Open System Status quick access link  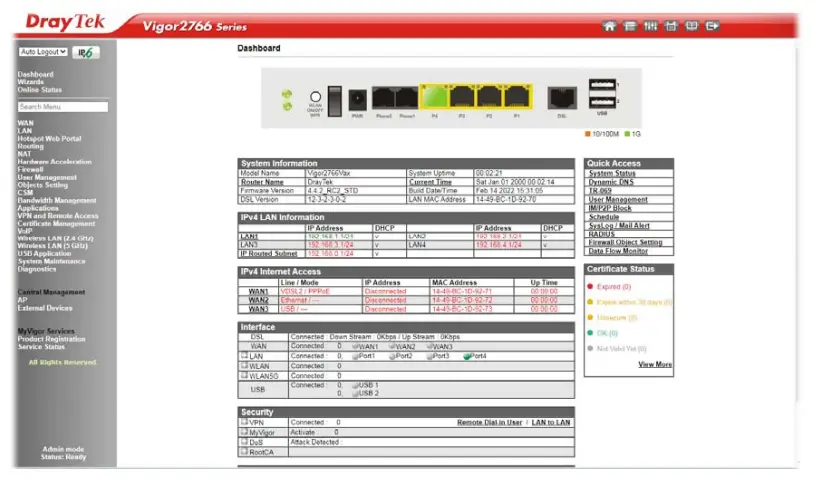(x=612, y=173)
